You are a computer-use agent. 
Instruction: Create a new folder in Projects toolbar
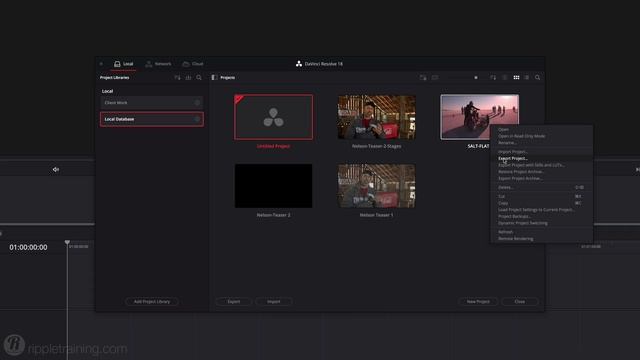[423, 78]
